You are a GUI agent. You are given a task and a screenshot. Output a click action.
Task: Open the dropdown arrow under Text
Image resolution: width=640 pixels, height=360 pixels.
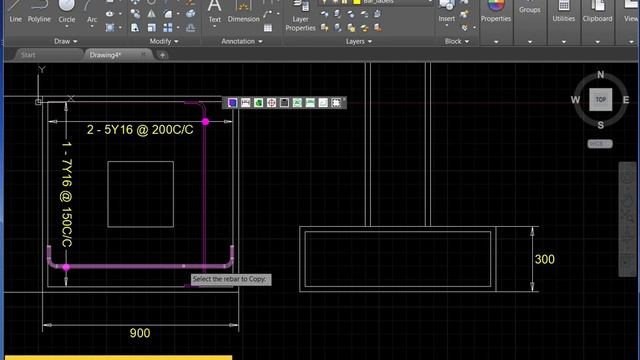pyautogui.click(x=215, y=27)
